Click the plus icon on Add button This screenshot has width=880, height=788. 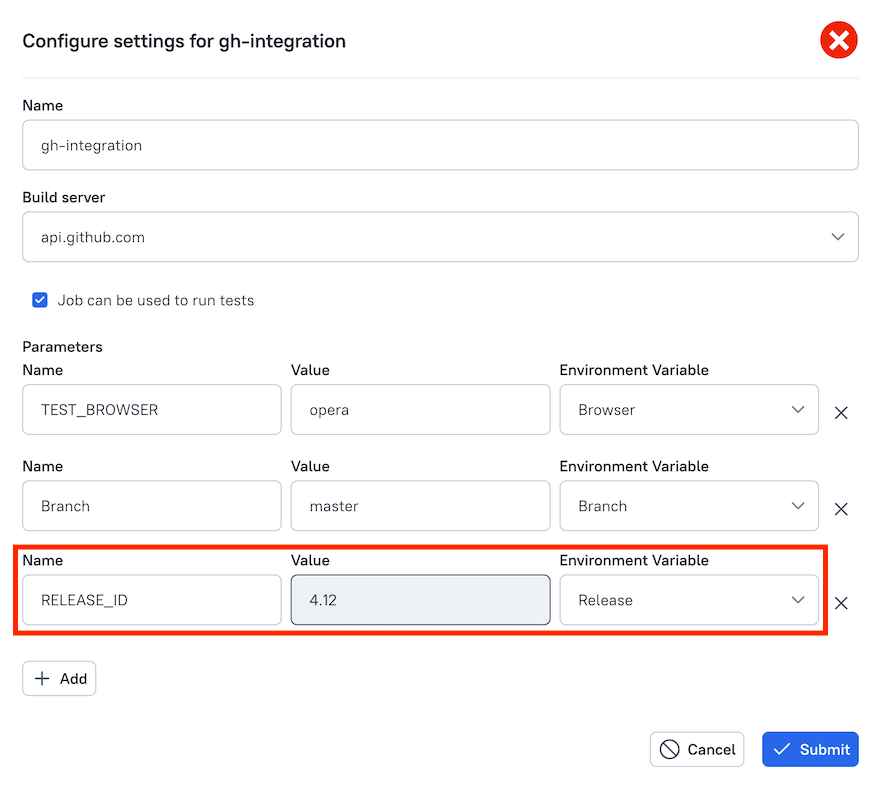coord(42,678)
